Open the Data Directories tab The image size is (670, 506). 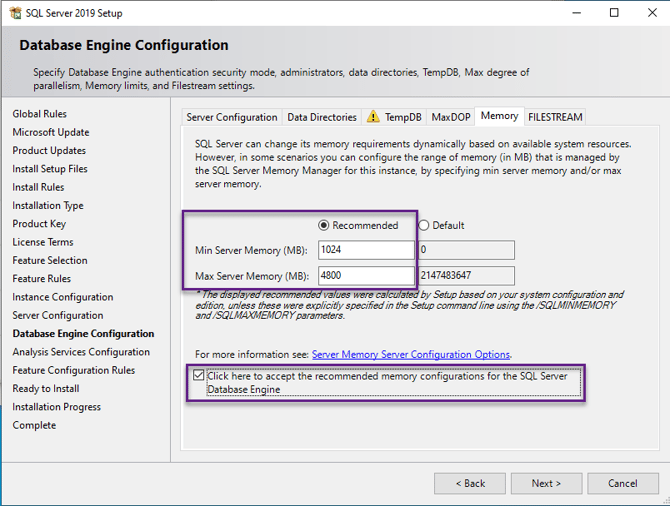click(321, 117)
